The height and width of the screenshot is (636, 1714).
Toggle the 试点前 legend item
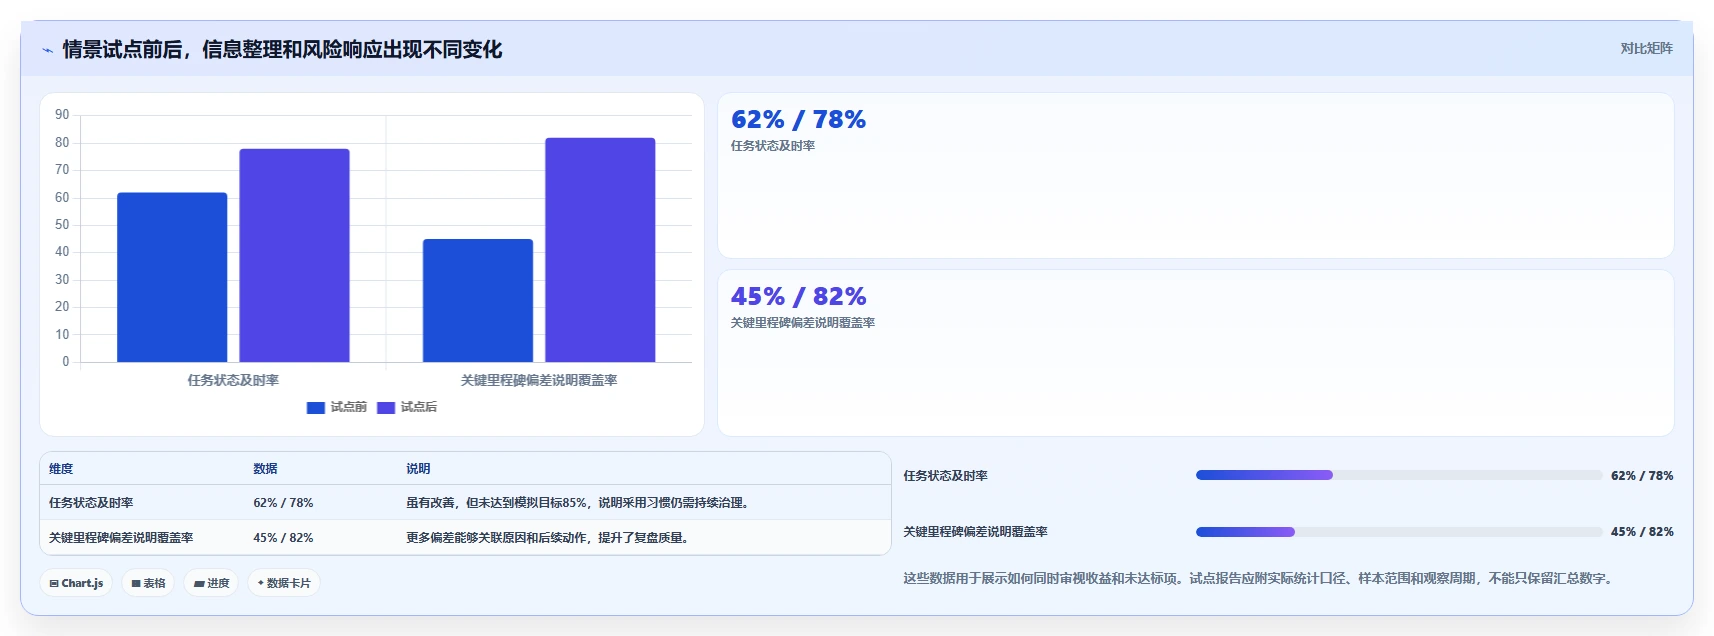pos(337,407)
